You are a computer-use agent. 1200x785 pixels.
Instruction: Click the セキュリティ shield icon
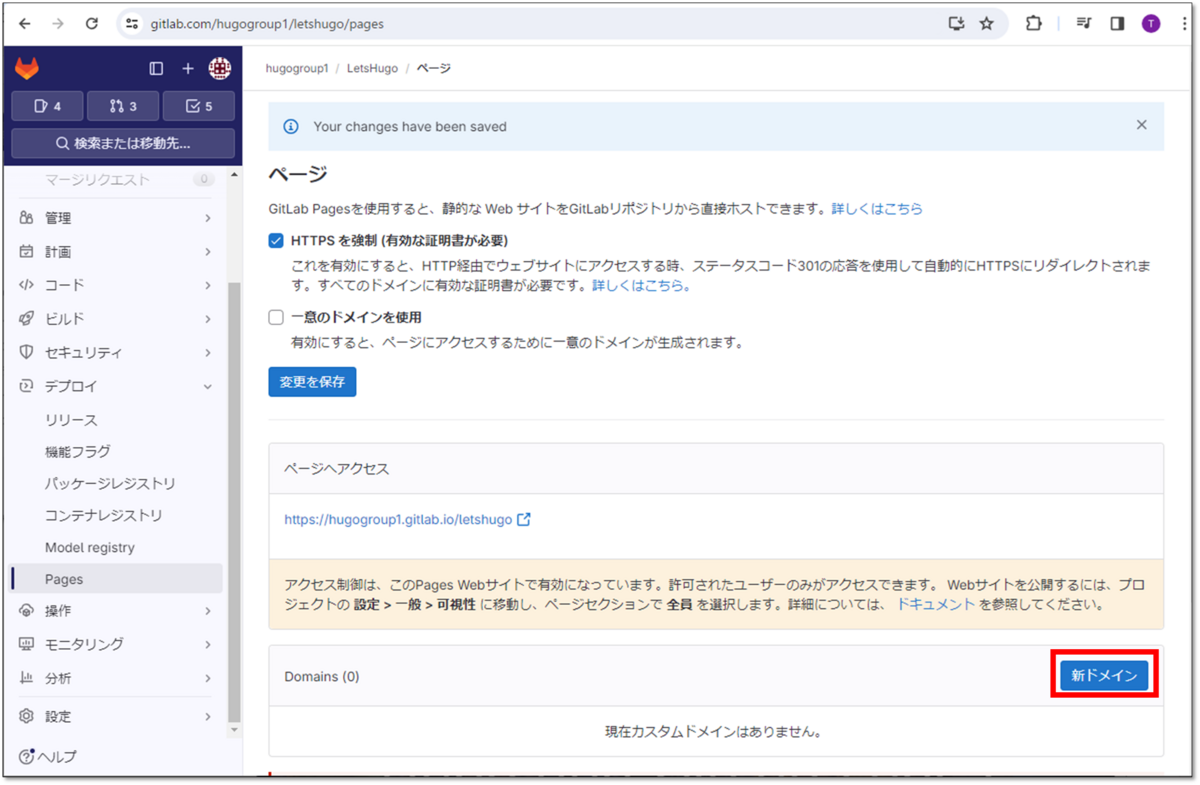click(27, 352)
